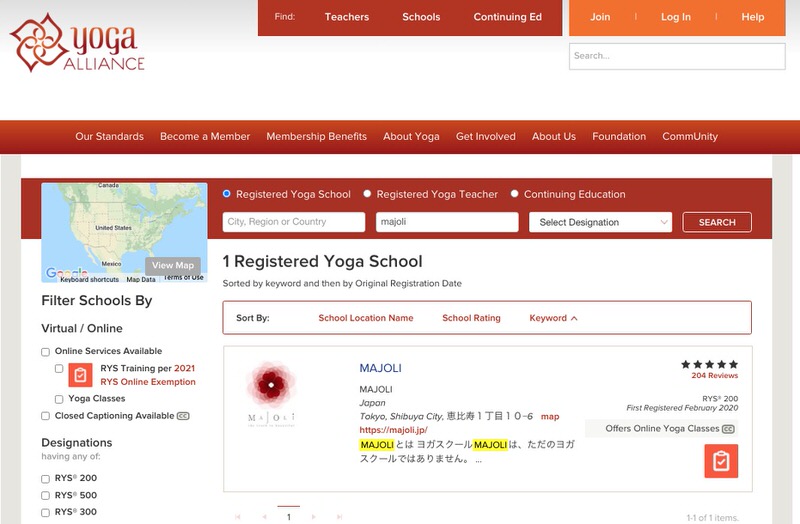Click the CC icon next to Closed Captioning

pyautogui.click(x=183, y=416)
